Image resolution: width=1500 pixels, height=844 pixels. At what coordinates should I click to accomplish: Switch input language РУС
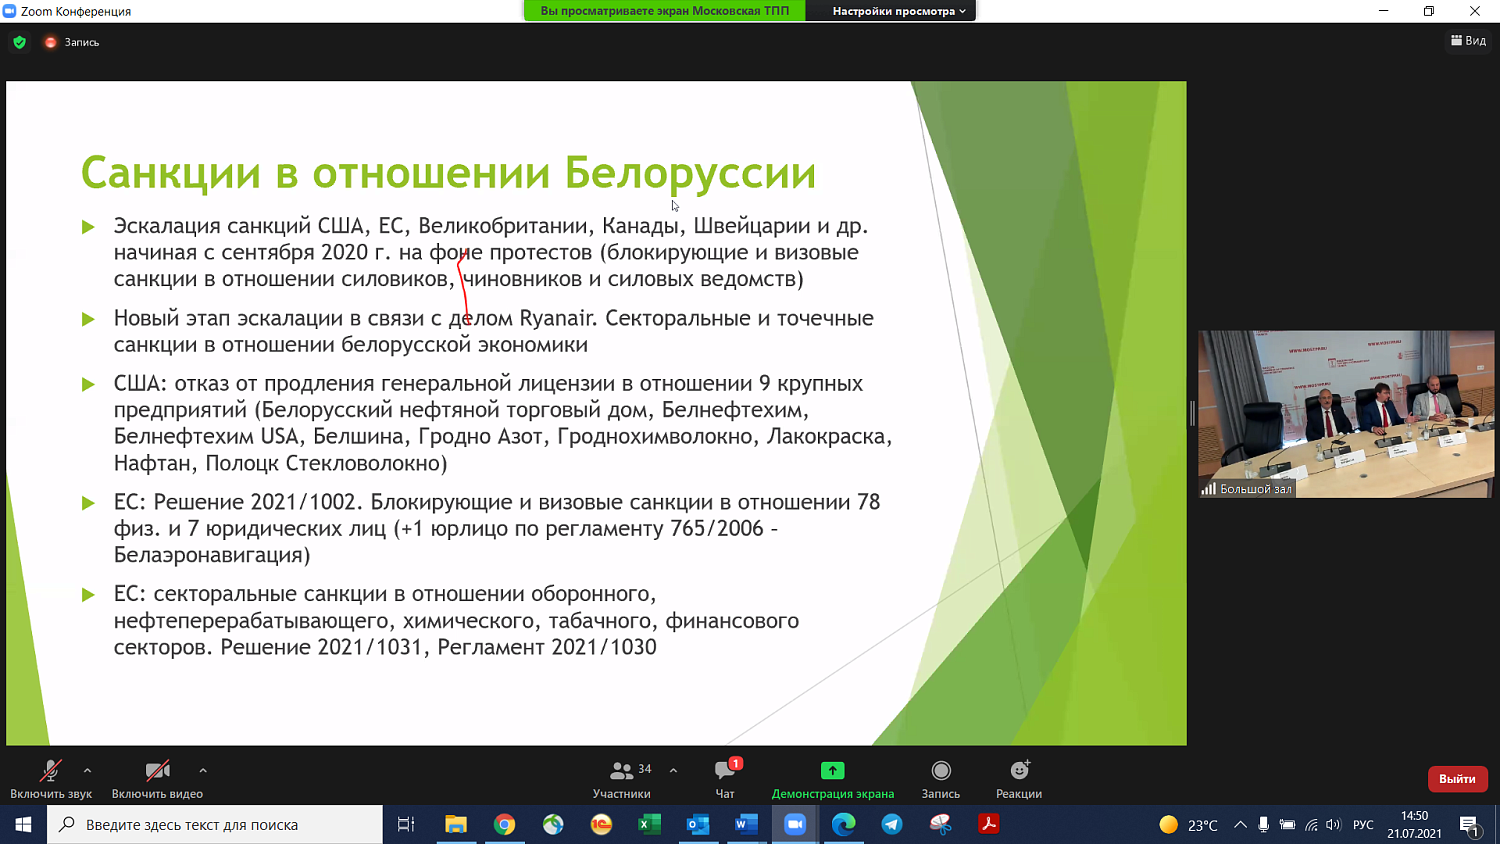pos(1363,825)
